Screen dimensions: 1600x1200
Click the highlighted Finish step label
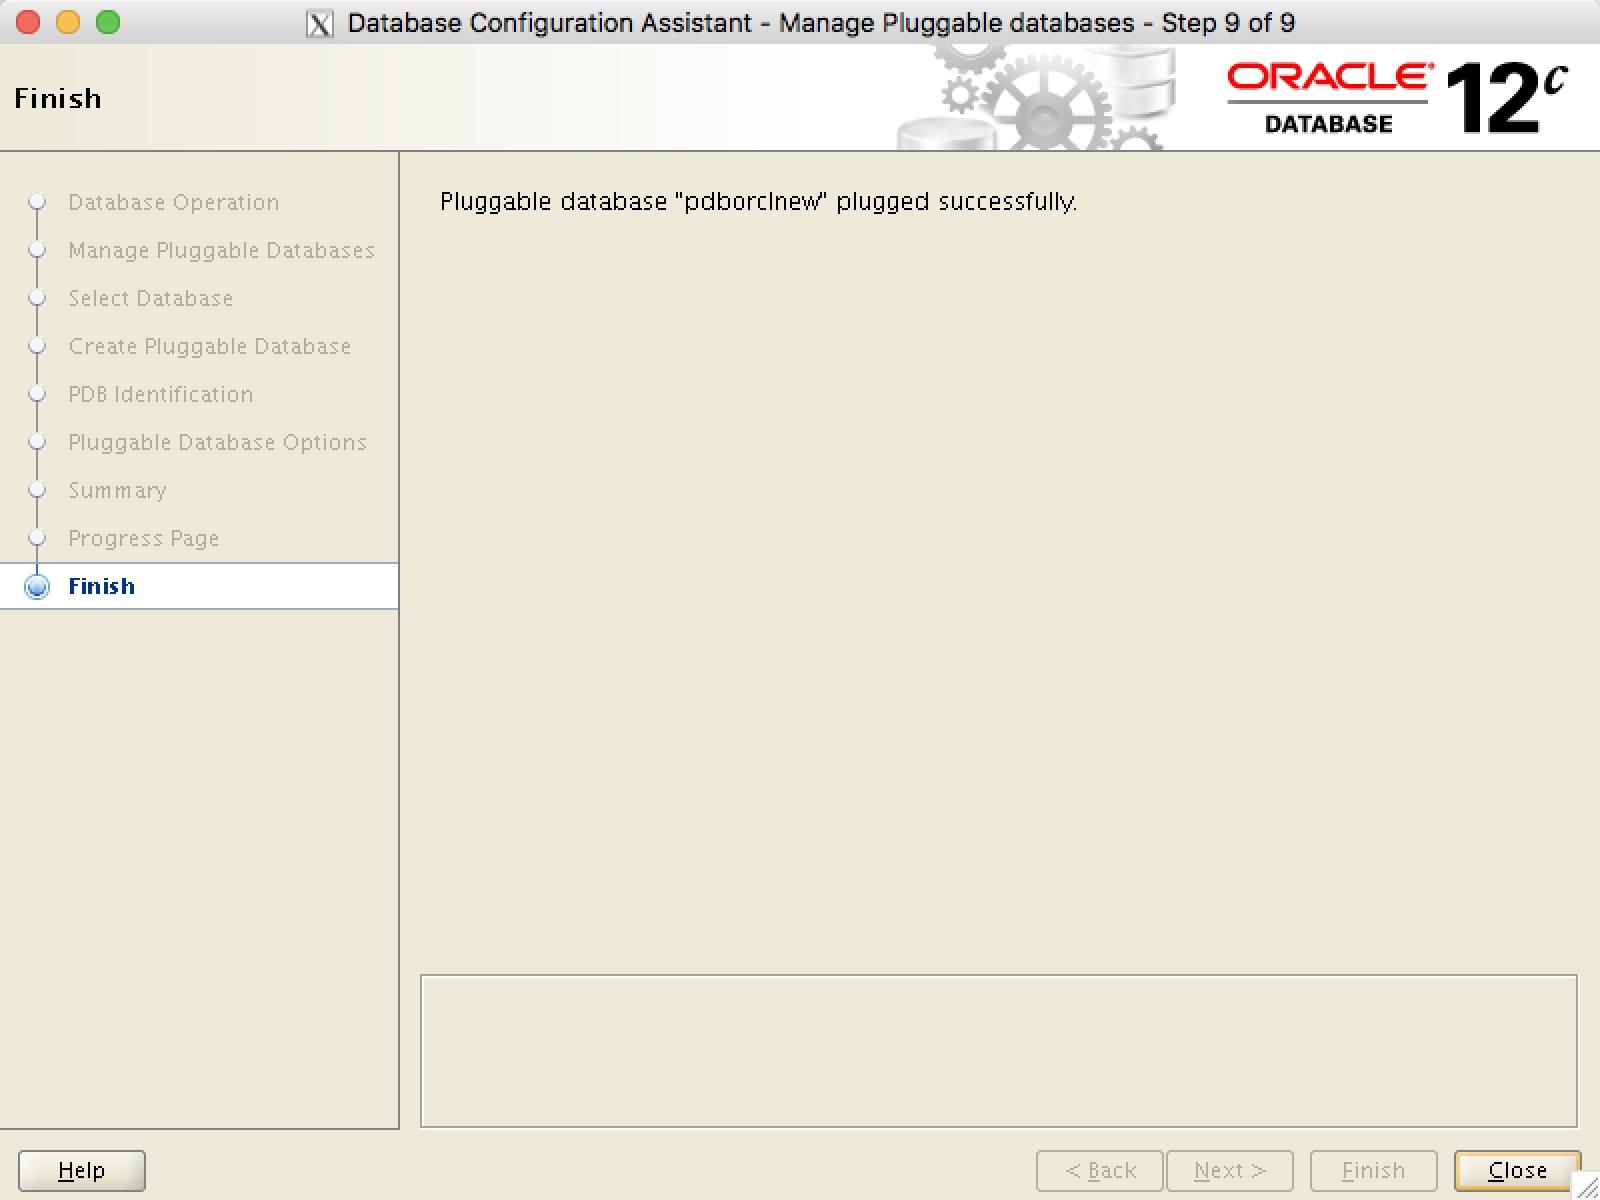(102, 585)
